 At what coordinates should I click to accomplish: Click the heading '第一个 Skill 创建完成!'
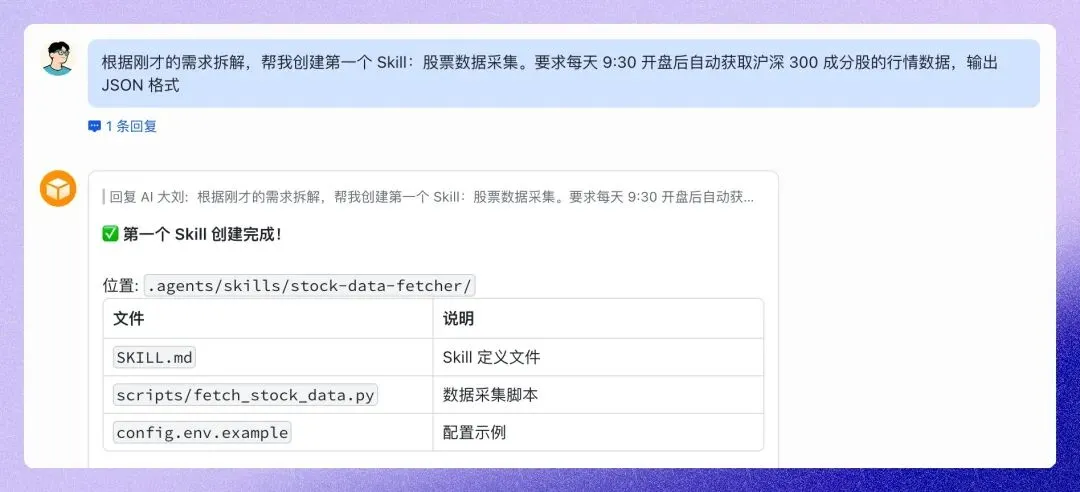pos(202,234)
